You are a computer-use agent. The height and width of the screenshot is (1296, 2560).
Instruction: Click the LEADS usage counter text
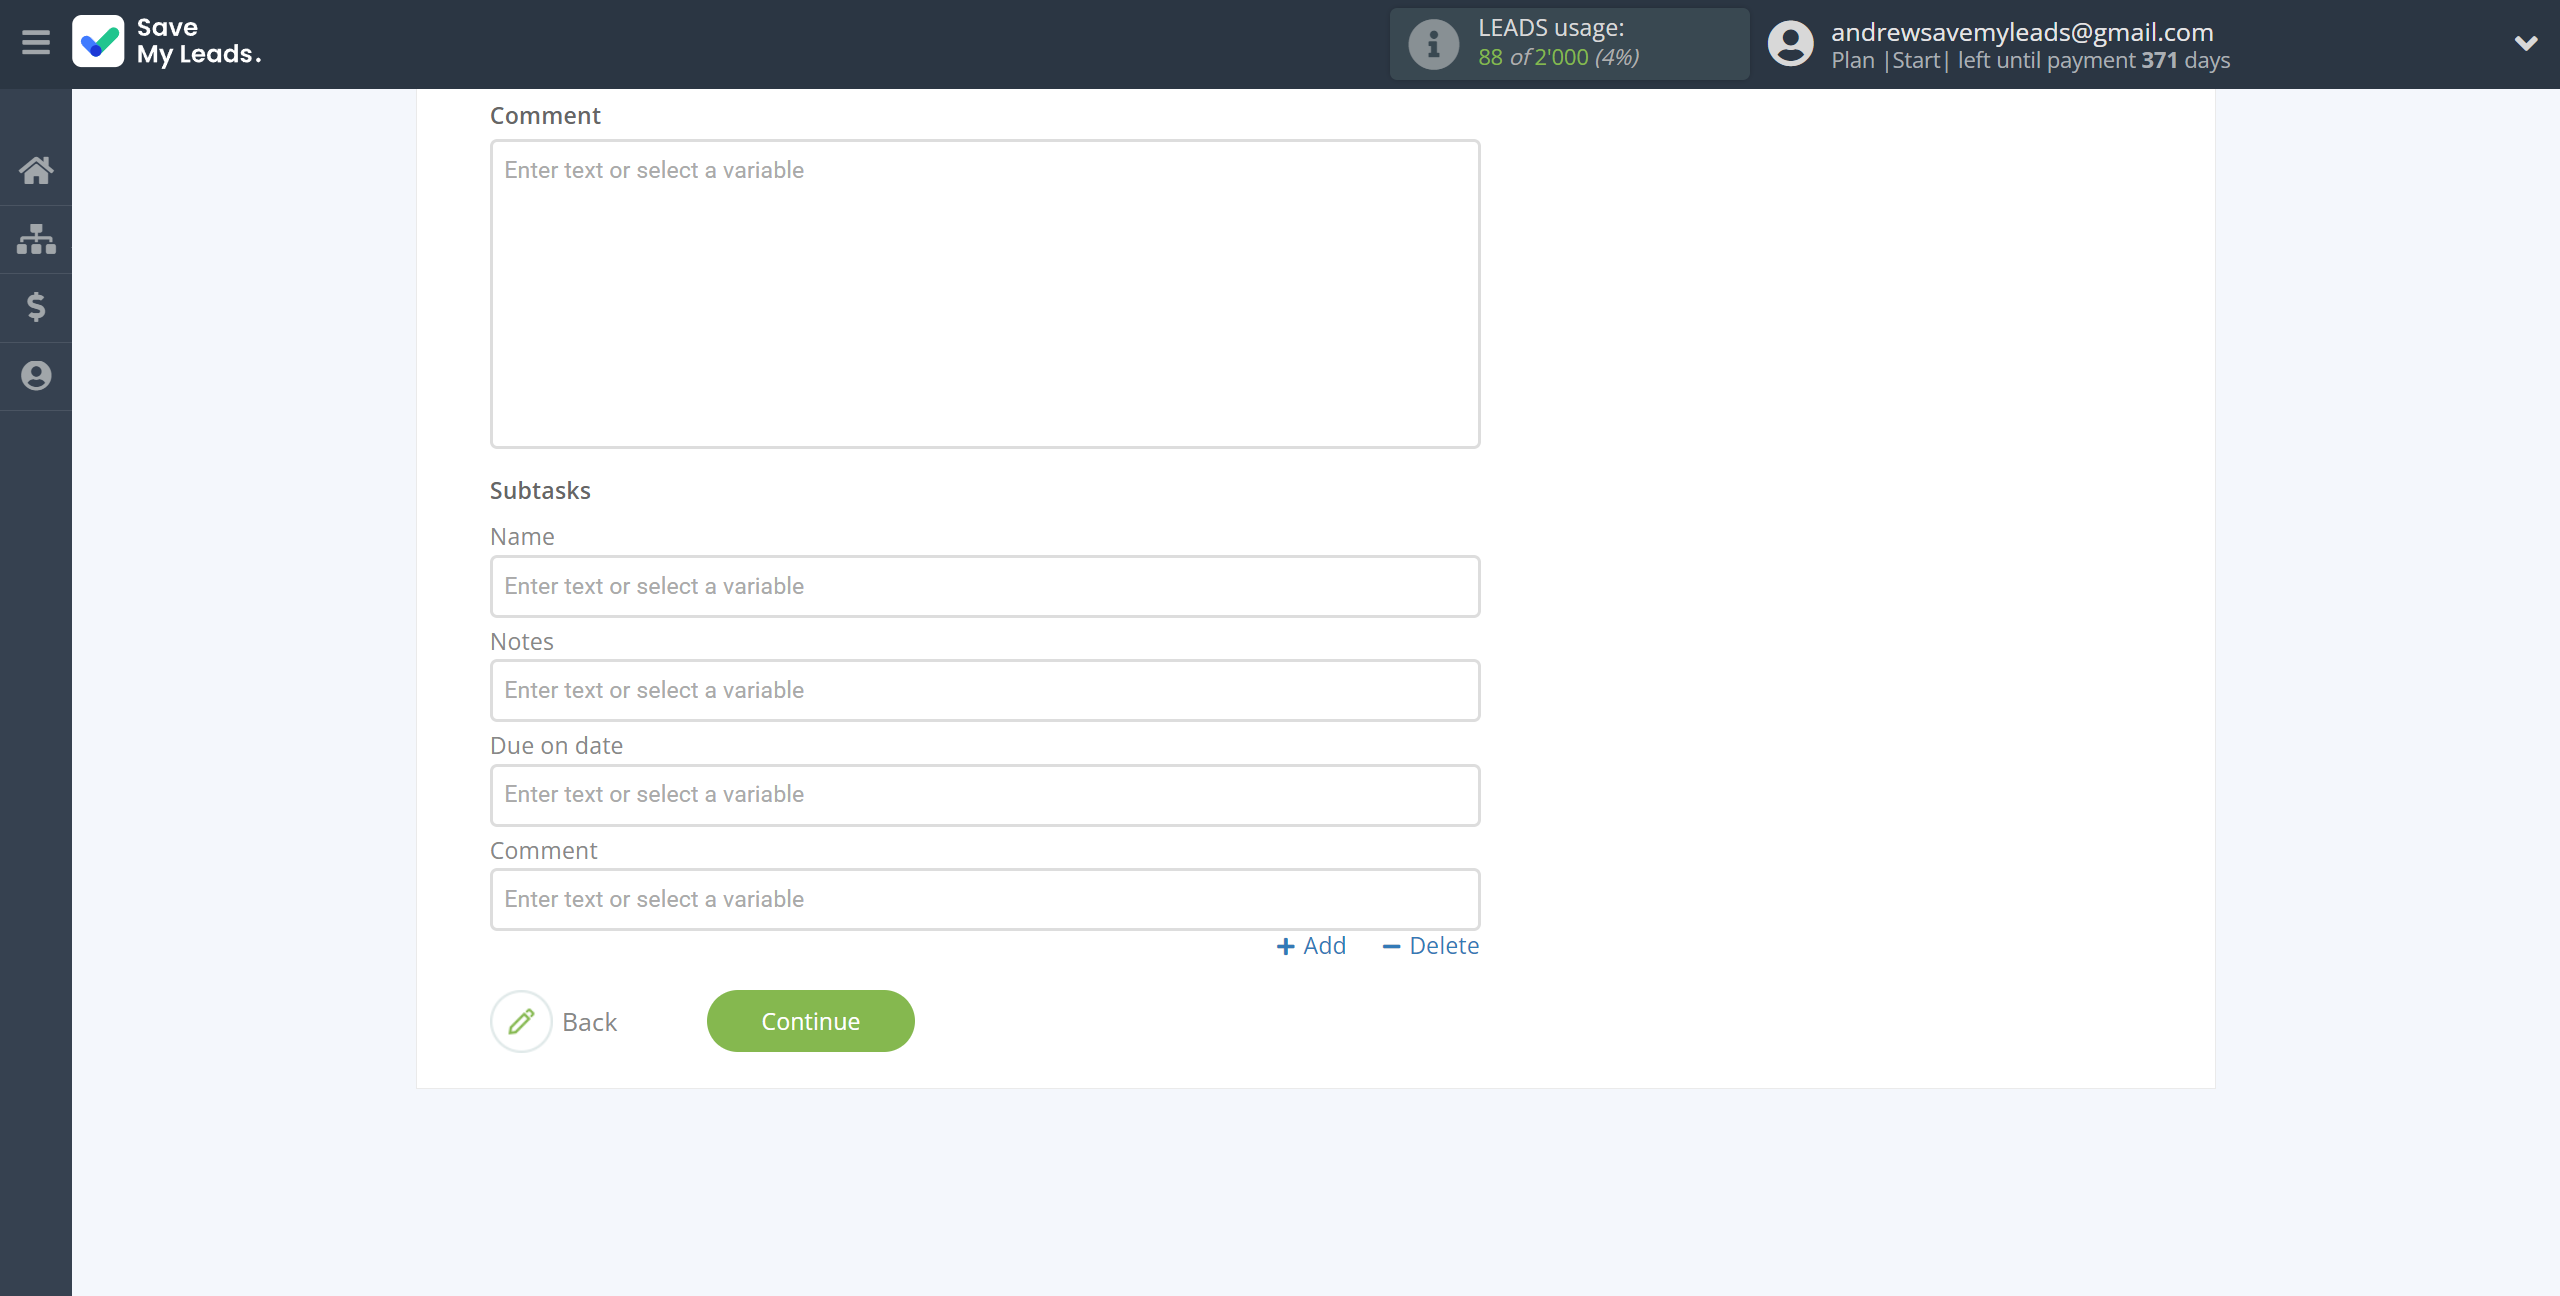[1558, 57]
